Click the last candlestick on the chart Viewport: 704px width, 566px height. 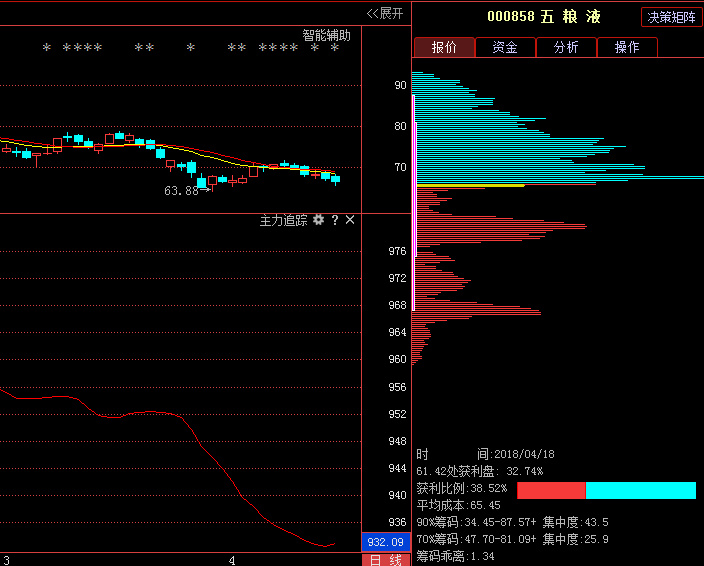335,179
